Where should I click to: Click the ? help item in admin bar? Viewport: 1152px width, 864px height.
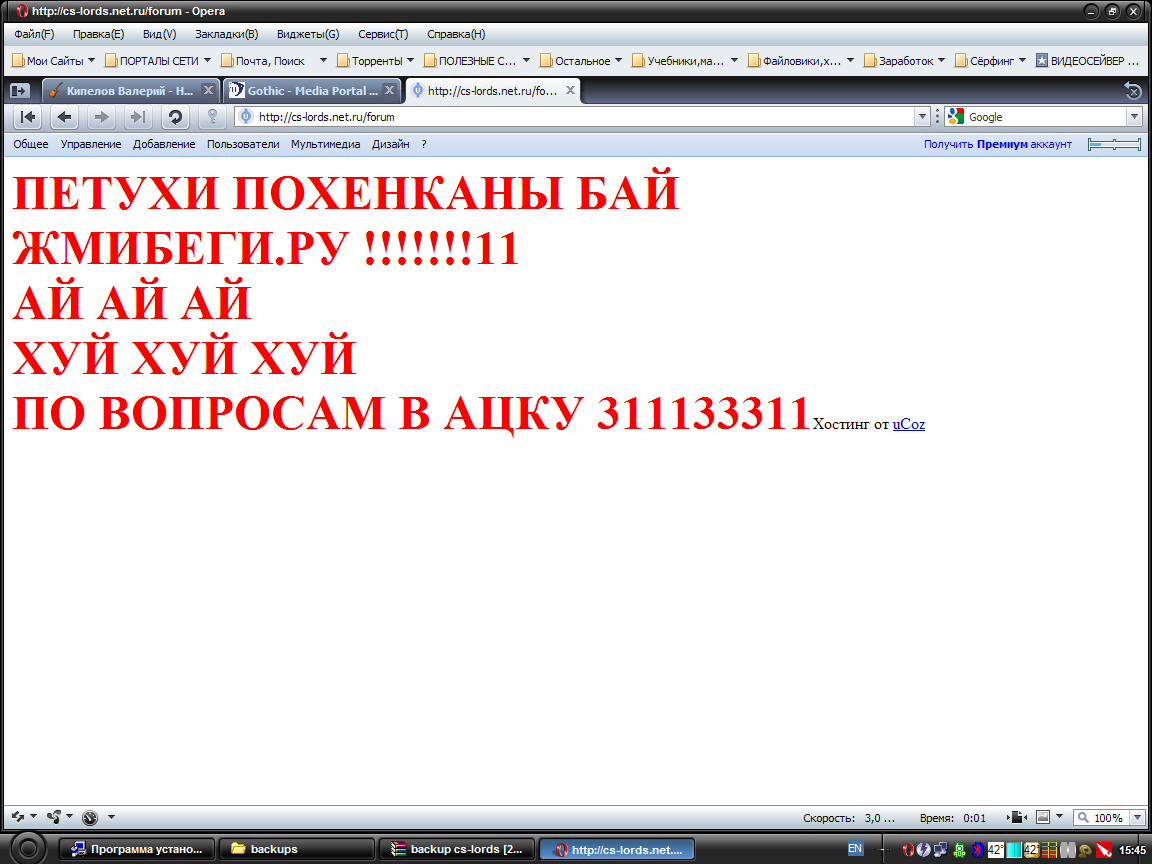pyautogui.click(x=424, y=144)
